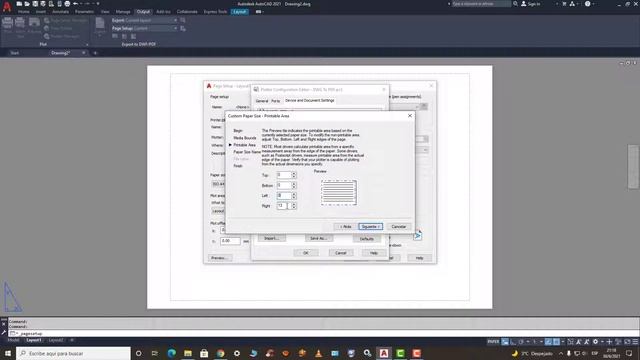Image resolution: width=640 pixels, height=360 pixels.
Task: Switch to the Model layout tab at bottom
Action: click(13, 340)
